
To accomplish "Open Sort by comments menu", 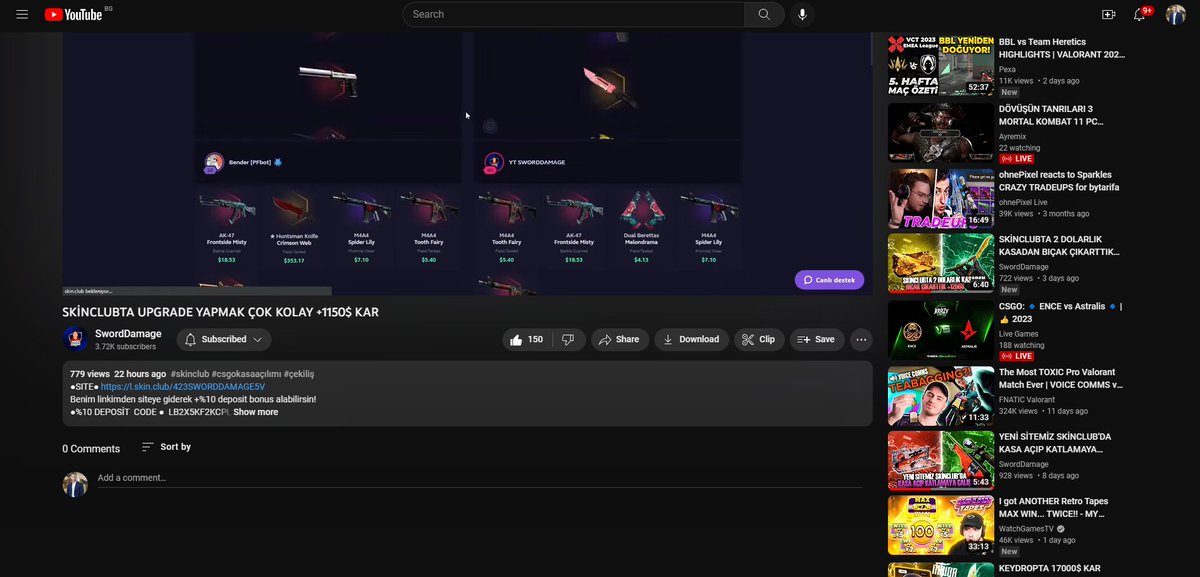I will [166, 447].
